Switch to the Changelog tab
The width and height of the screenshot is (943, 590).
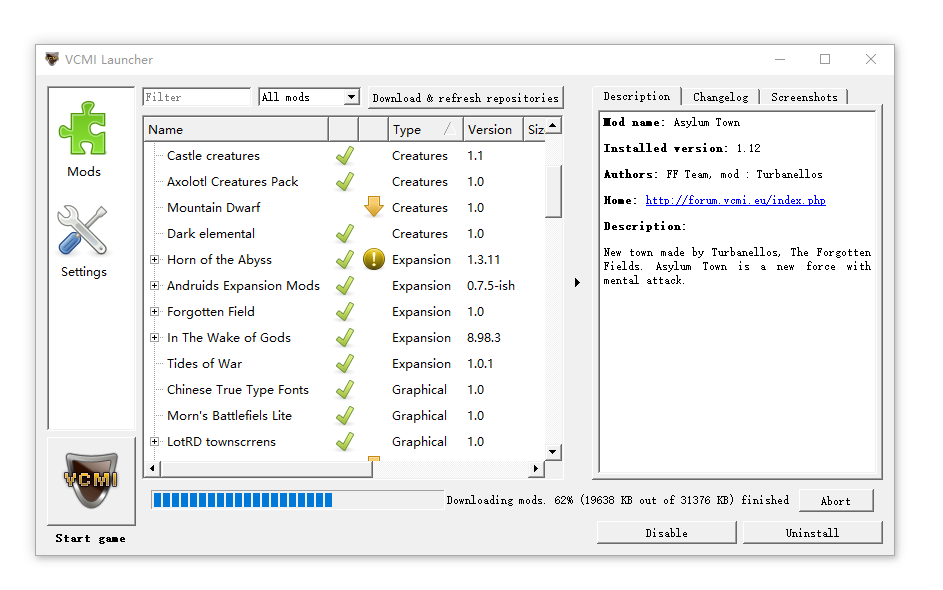click(x=720, y=97)
